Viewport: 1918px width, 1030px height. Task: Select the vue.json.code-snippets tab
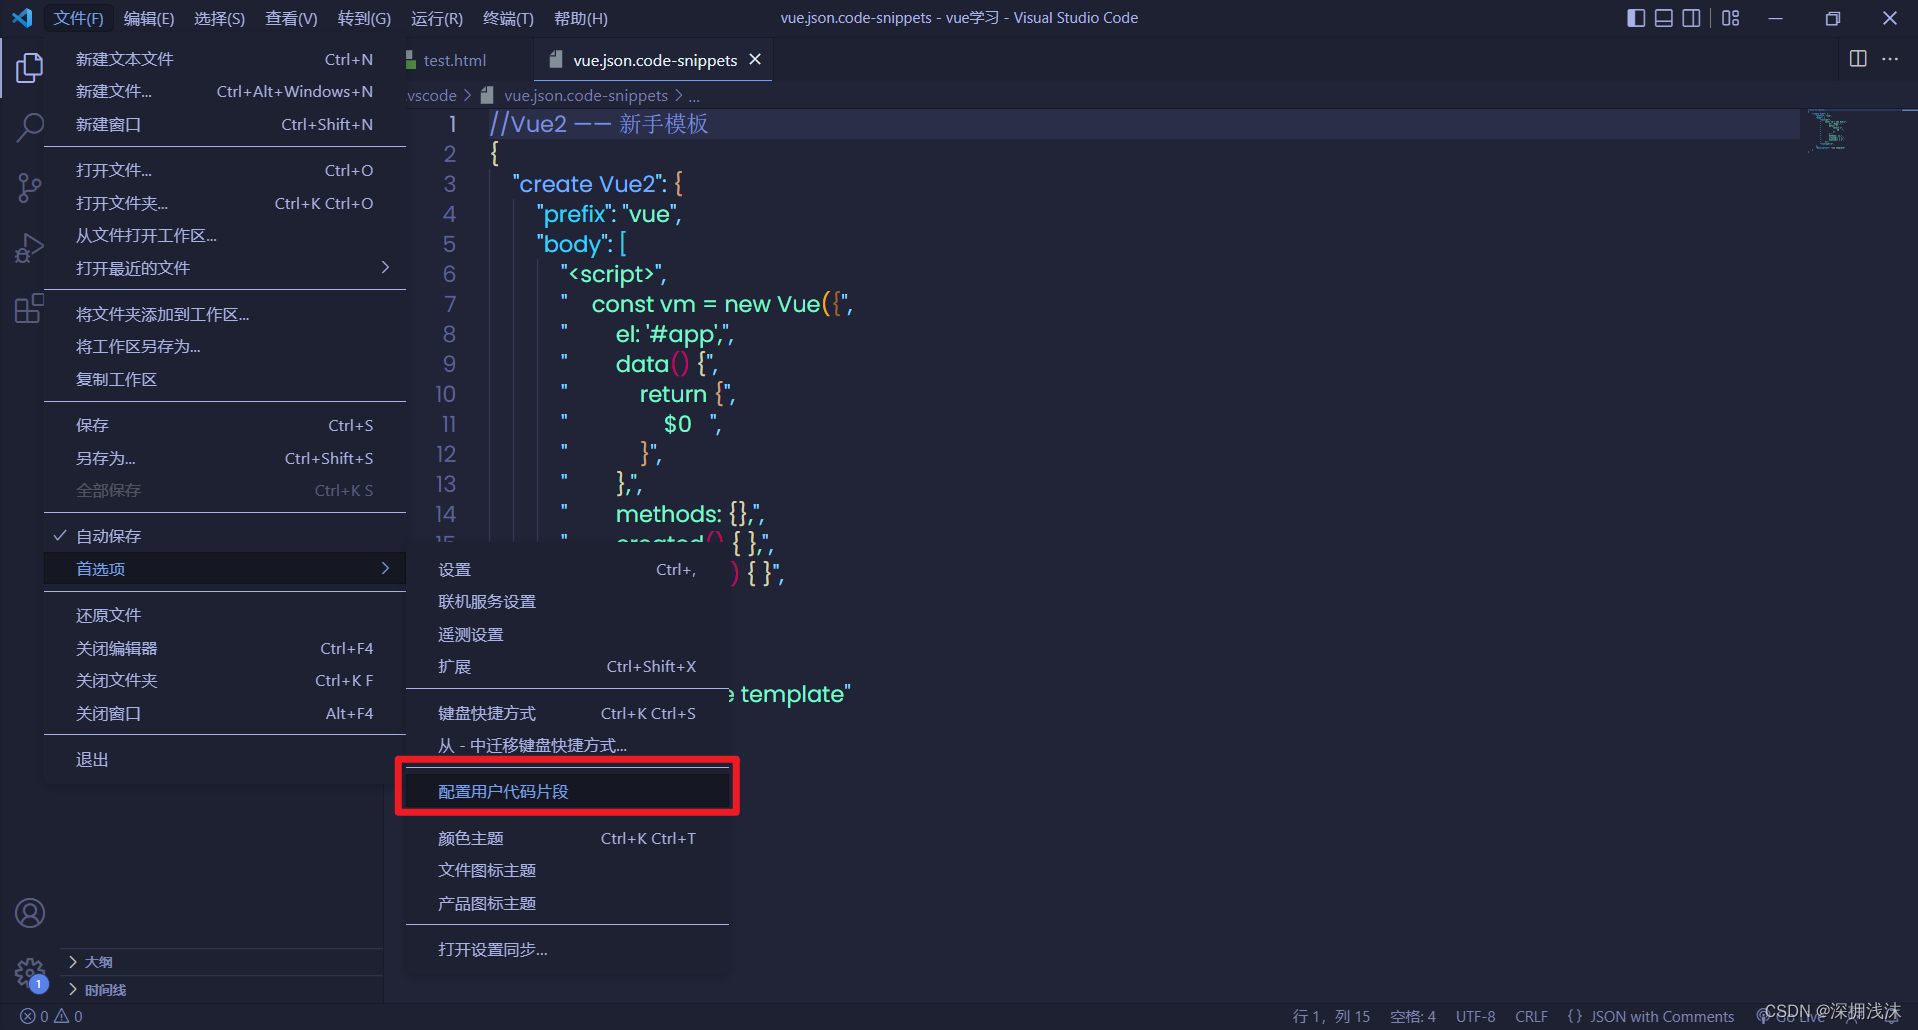click(x=654, y=60)
